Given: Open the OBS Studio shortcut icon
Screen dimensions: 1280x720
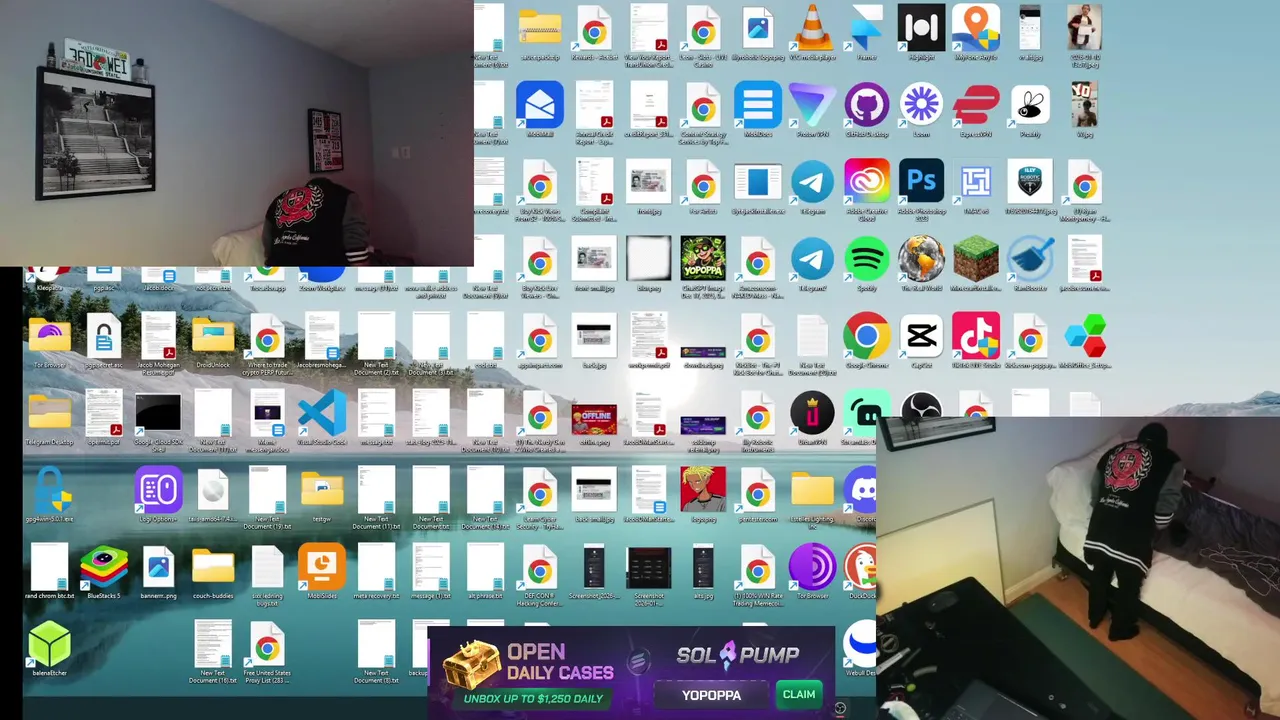Looking at the screenshot, I should click(921, 405).
